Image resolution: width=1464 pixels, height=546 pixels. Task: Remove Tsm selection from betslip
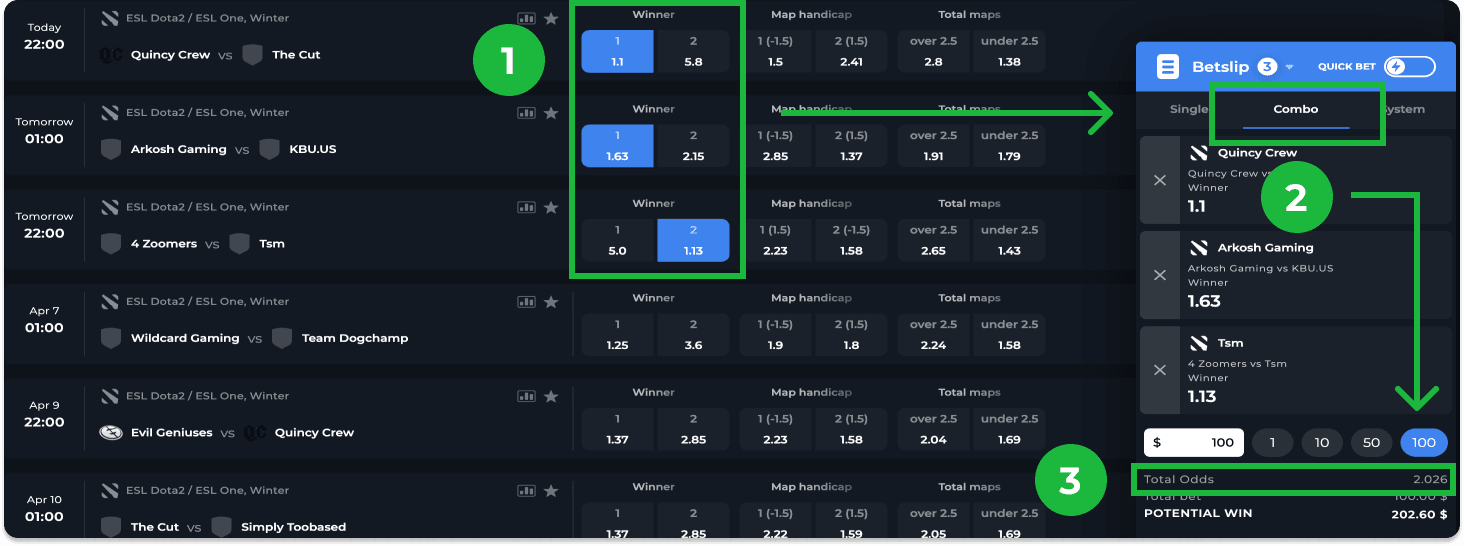click(1160, 370)
